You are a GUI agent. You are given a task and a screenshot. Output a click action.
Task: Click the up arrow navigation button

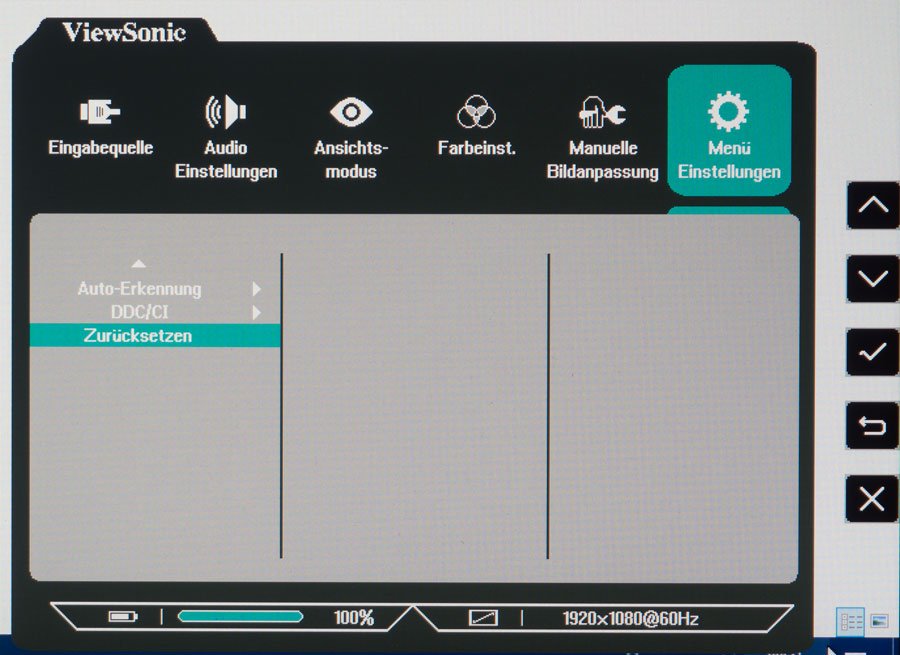pyautogui.click(x=872, y=206)
